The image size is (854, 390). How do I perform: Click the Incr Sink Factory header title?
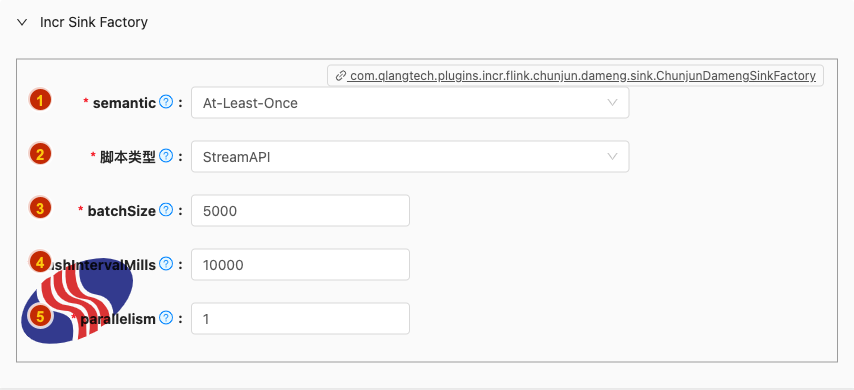click(94, 22)
